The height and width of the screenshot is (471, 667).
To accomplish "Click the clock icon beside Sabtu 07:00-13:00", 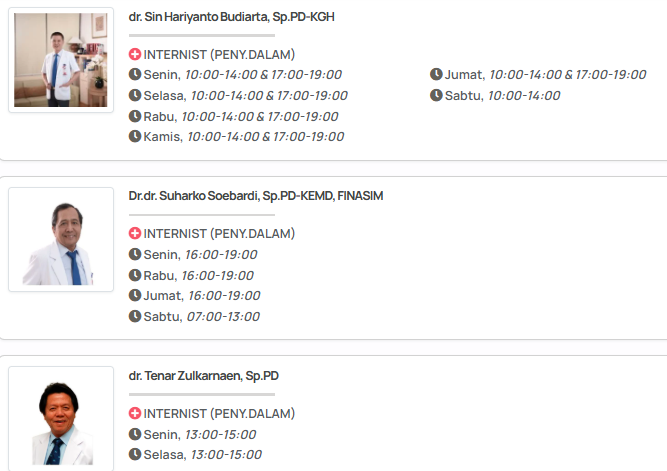I will pos(135,317).
